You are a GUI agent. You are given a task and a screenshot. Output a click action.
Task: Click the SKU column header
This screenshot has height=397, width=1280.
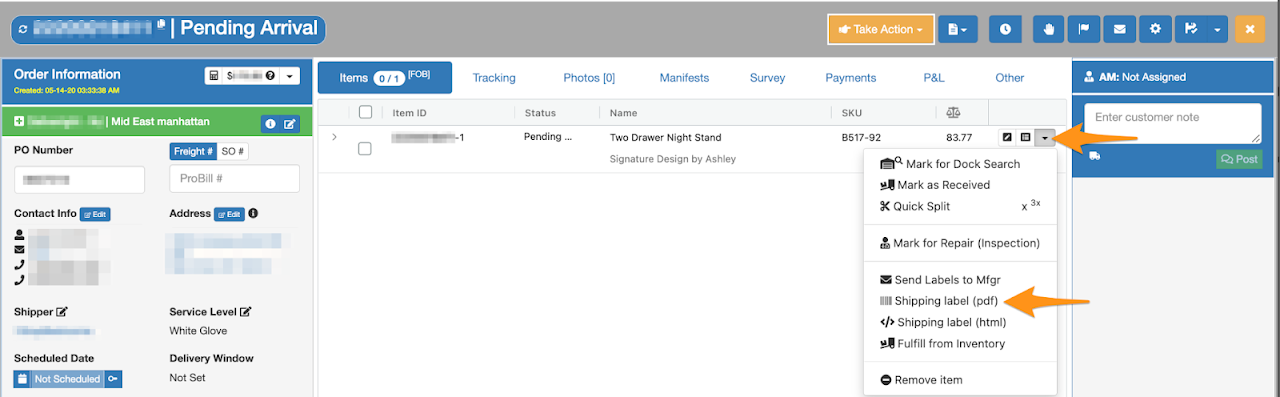click(852, 113)
